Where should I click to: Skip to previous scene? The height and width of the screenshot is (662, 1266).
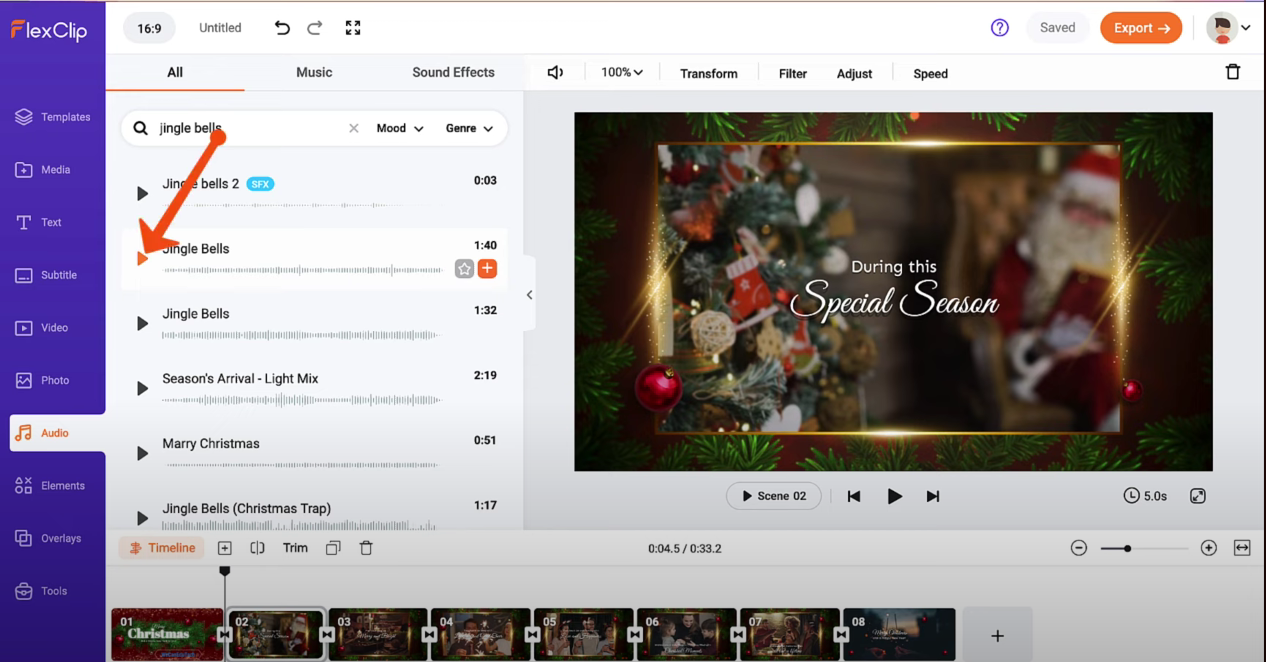pos(854,496)
